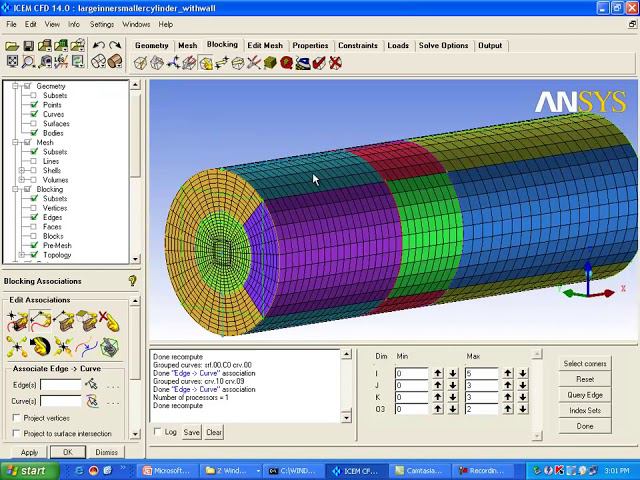Increase the I Max index arrow
Image resolution: width=640 pixels, height=480 pixels.
point(508,373)
